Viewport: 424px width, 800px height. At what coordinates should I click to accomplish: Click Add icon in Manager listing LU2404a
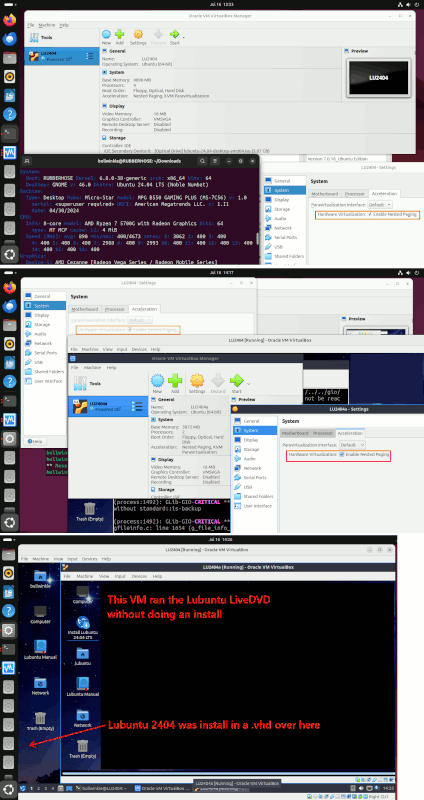click(175, 383)
